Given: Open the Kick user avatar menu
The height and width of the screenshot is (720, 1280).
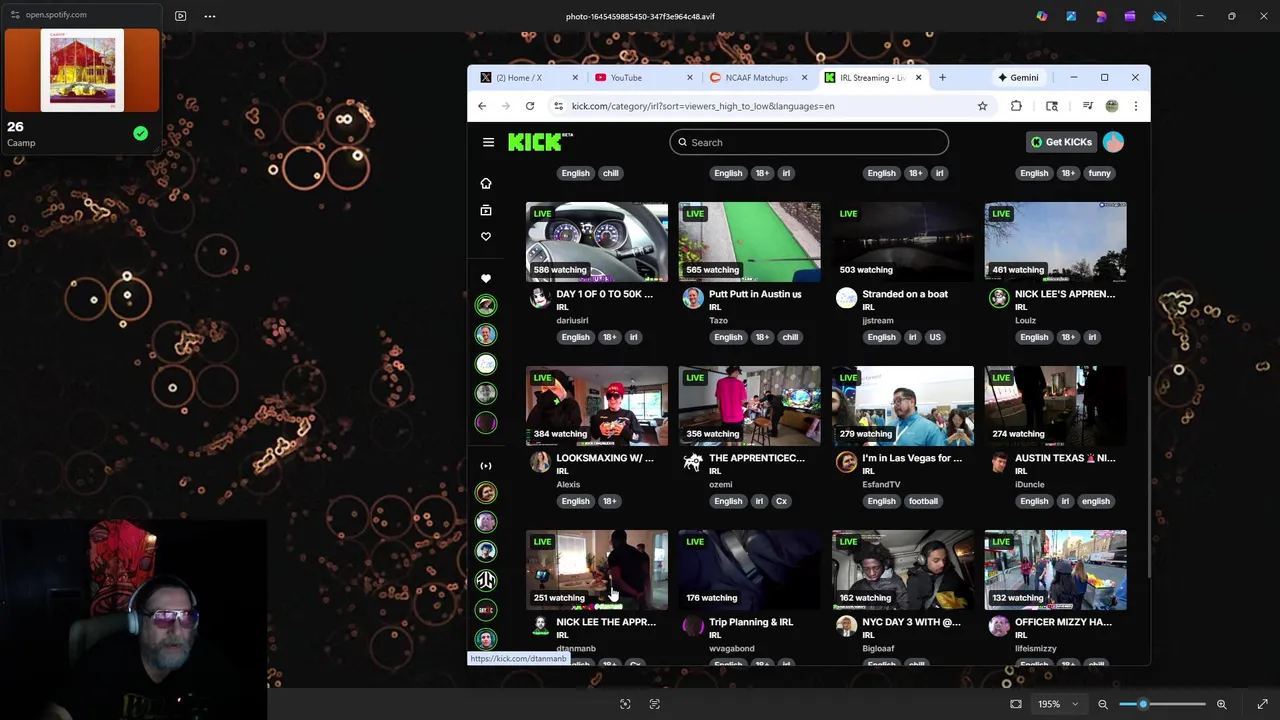Looking at the screenshot, I should (1113, 142).
